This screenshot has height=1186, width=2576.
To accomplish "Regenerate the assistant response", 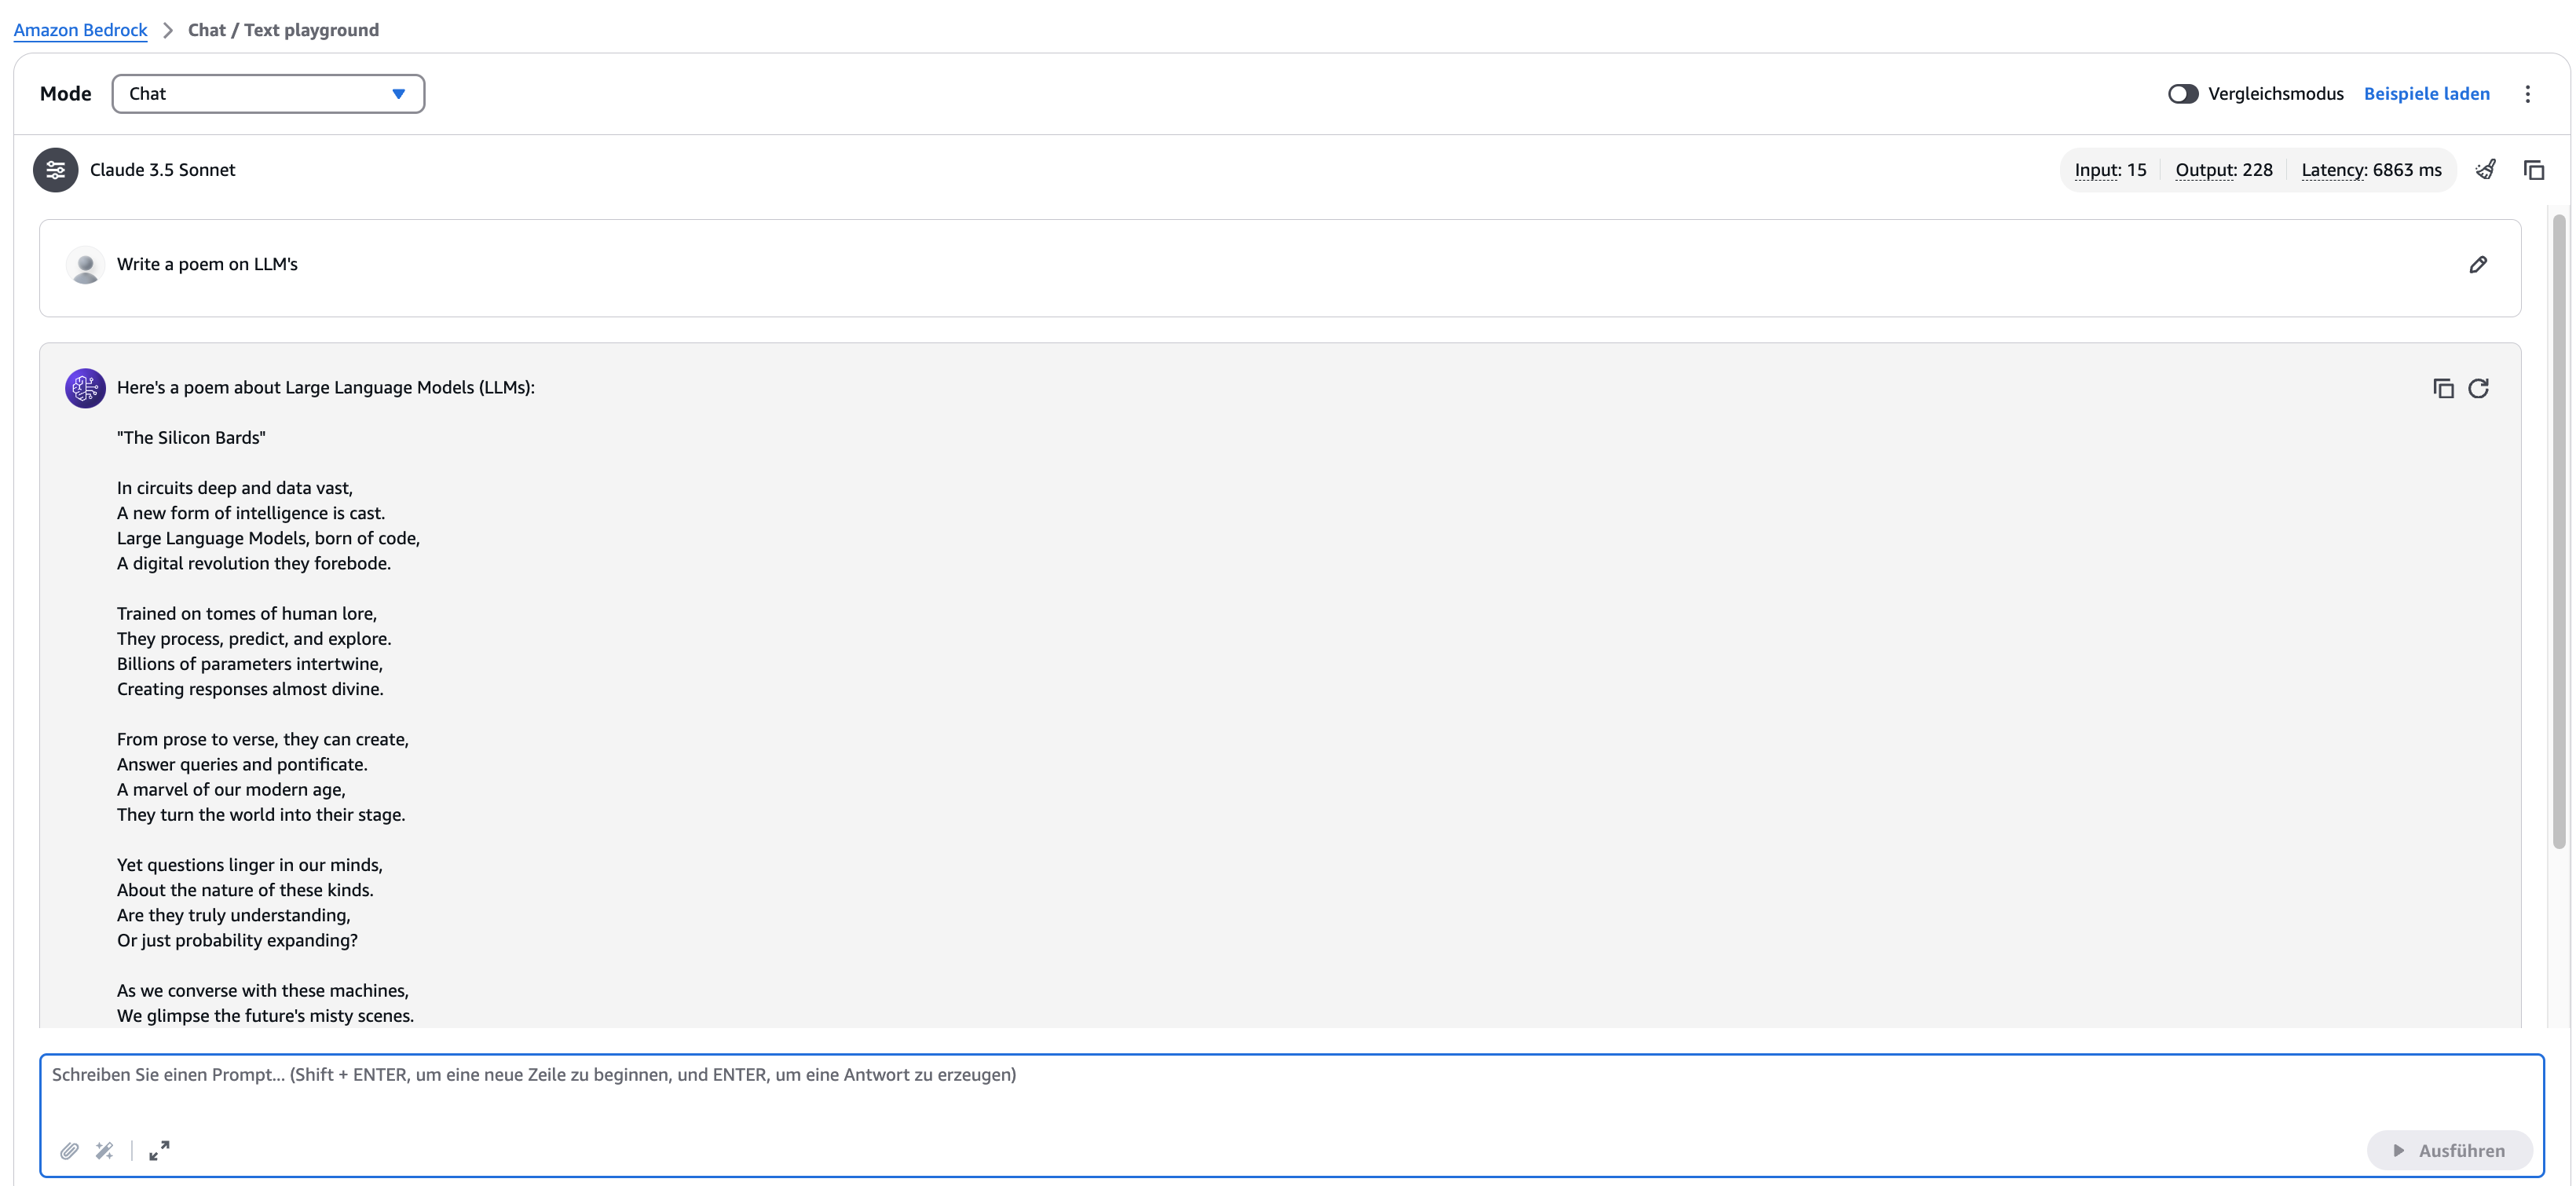I will click(x=2478, y=388).
